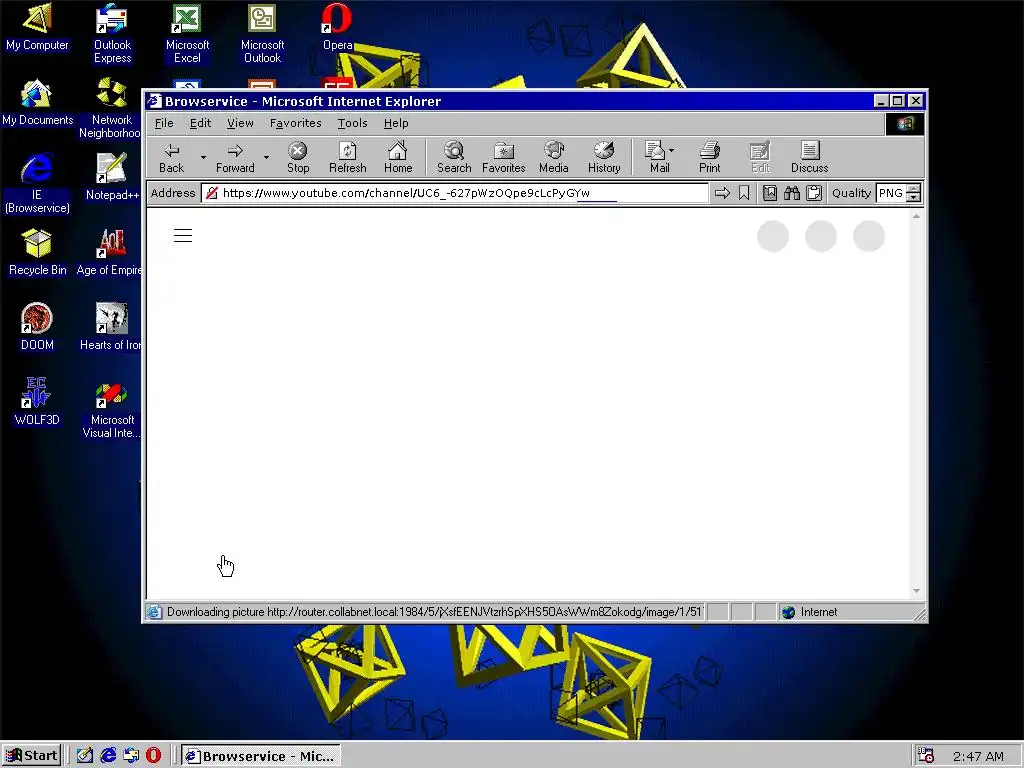Go to the Home page button
This screenshot has height=768, width=1024.
[398, 158]
